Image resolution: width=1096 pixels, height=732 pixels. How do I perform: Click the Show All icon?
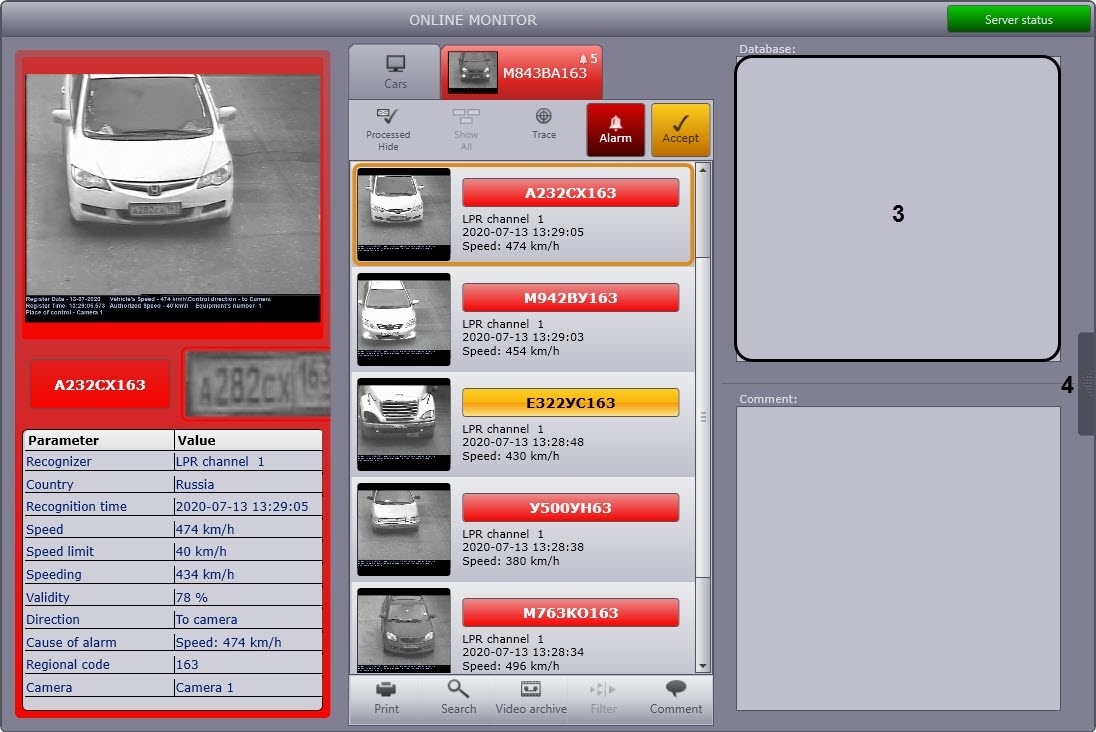click(466, 129)
